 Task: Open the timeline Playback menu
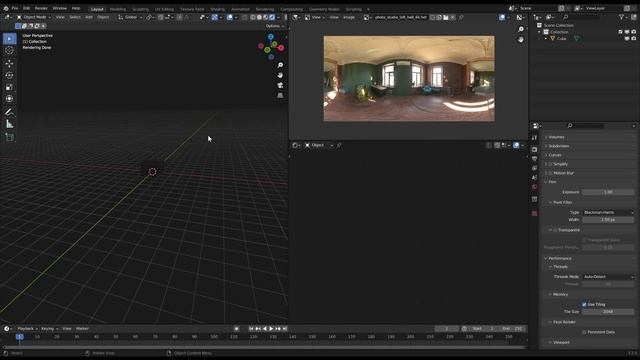pos(27,329)
